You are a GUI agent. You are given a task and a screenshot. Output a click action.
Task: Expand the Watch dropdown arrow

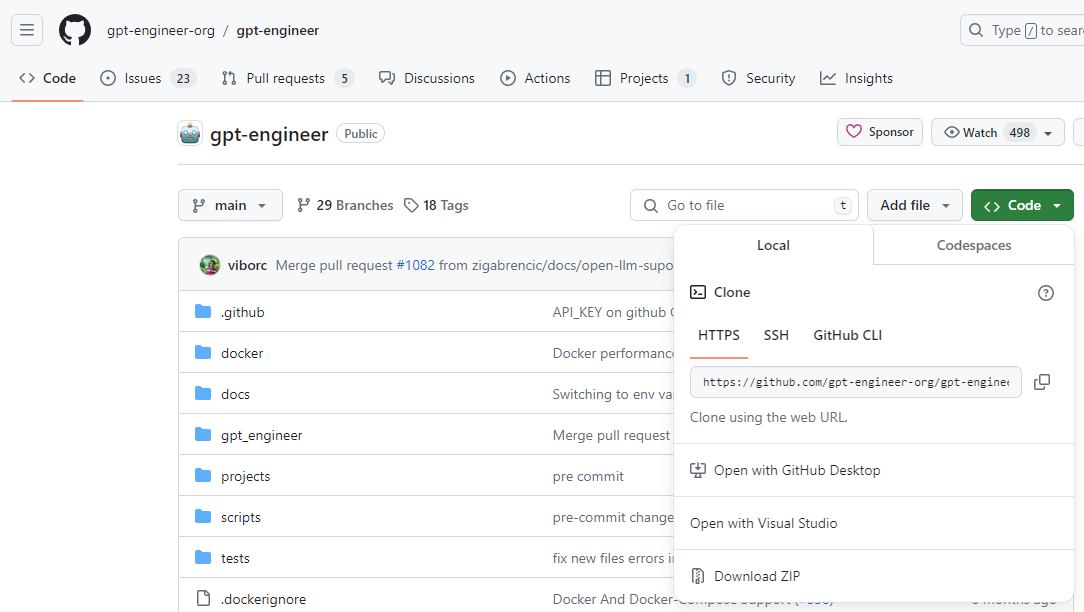tap(1048, 133)
